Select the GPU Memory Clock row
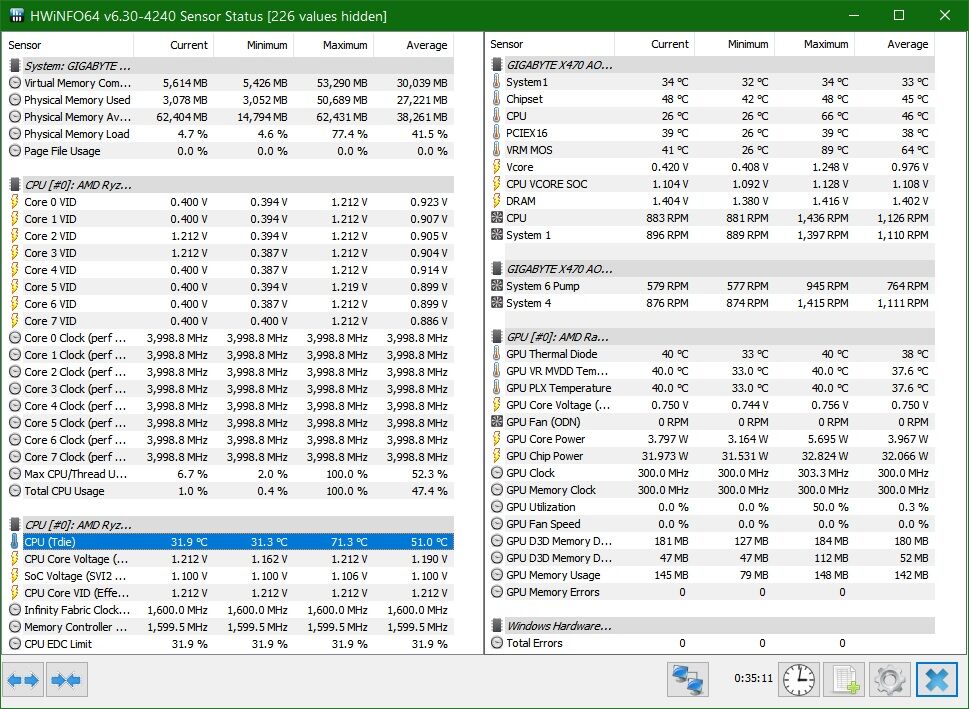This screenshot has width=969, height=709. 713,490
